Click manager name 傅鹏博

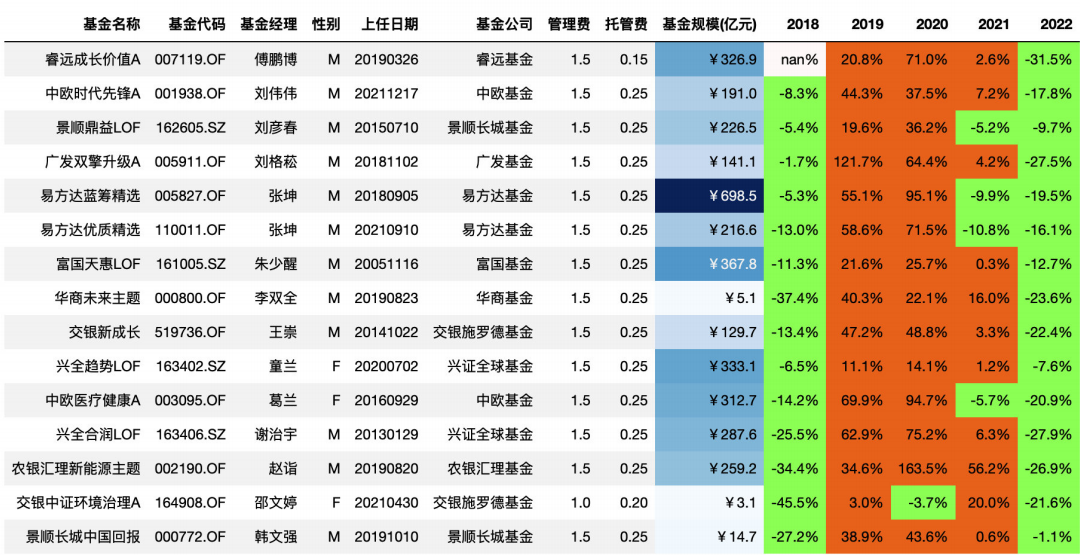pyautogui.click(x=276, y=60)
